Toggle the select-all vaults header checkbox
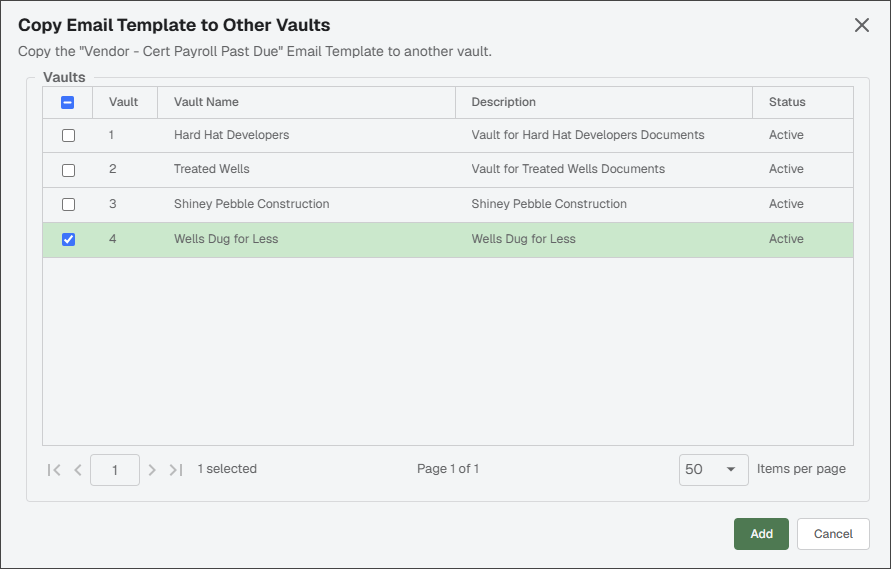The height and width of the screenshot is (569, 891). 68,102
